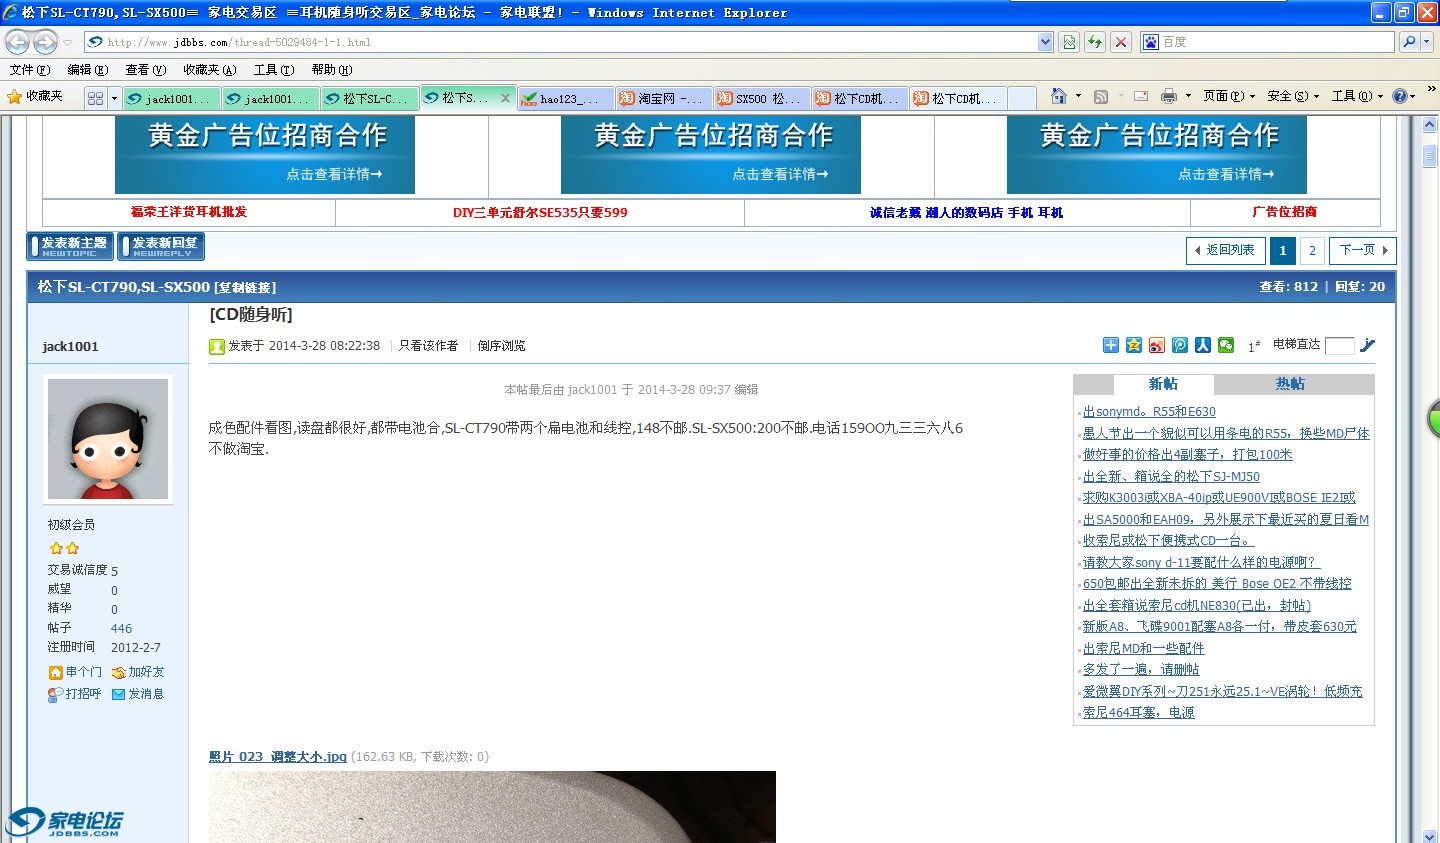Open the IE home page icon
Viewport: 1440px width, 843px height.
(x=1058, y=96)
